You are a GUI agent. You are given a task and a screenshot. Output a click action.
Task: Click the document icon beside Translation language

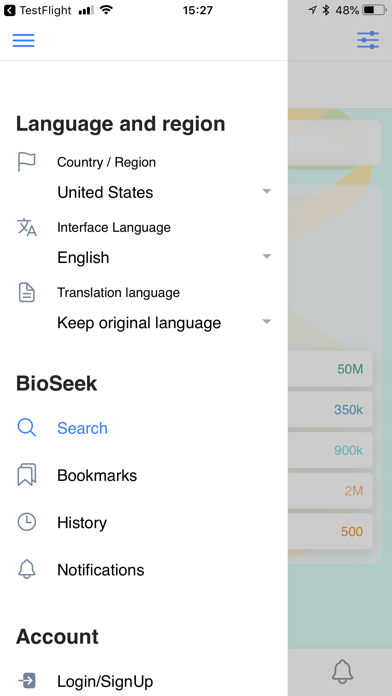point(27,293)
